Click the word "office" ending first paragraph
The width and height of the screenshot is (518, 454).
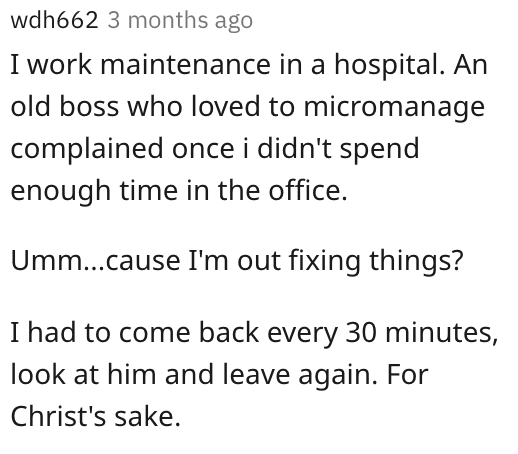pyautogui.click(x=308, y=190)
